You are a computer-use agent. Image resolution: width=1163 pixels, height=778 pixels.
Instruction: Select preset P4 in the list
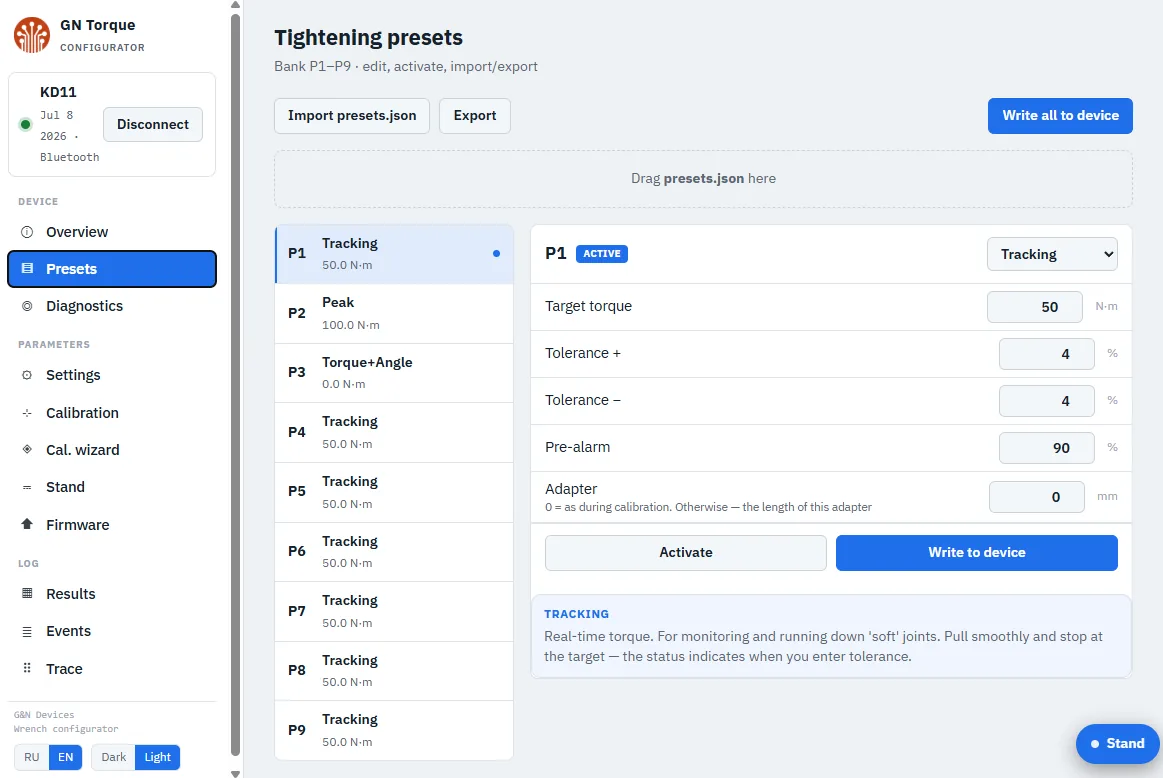click(394, 432)
